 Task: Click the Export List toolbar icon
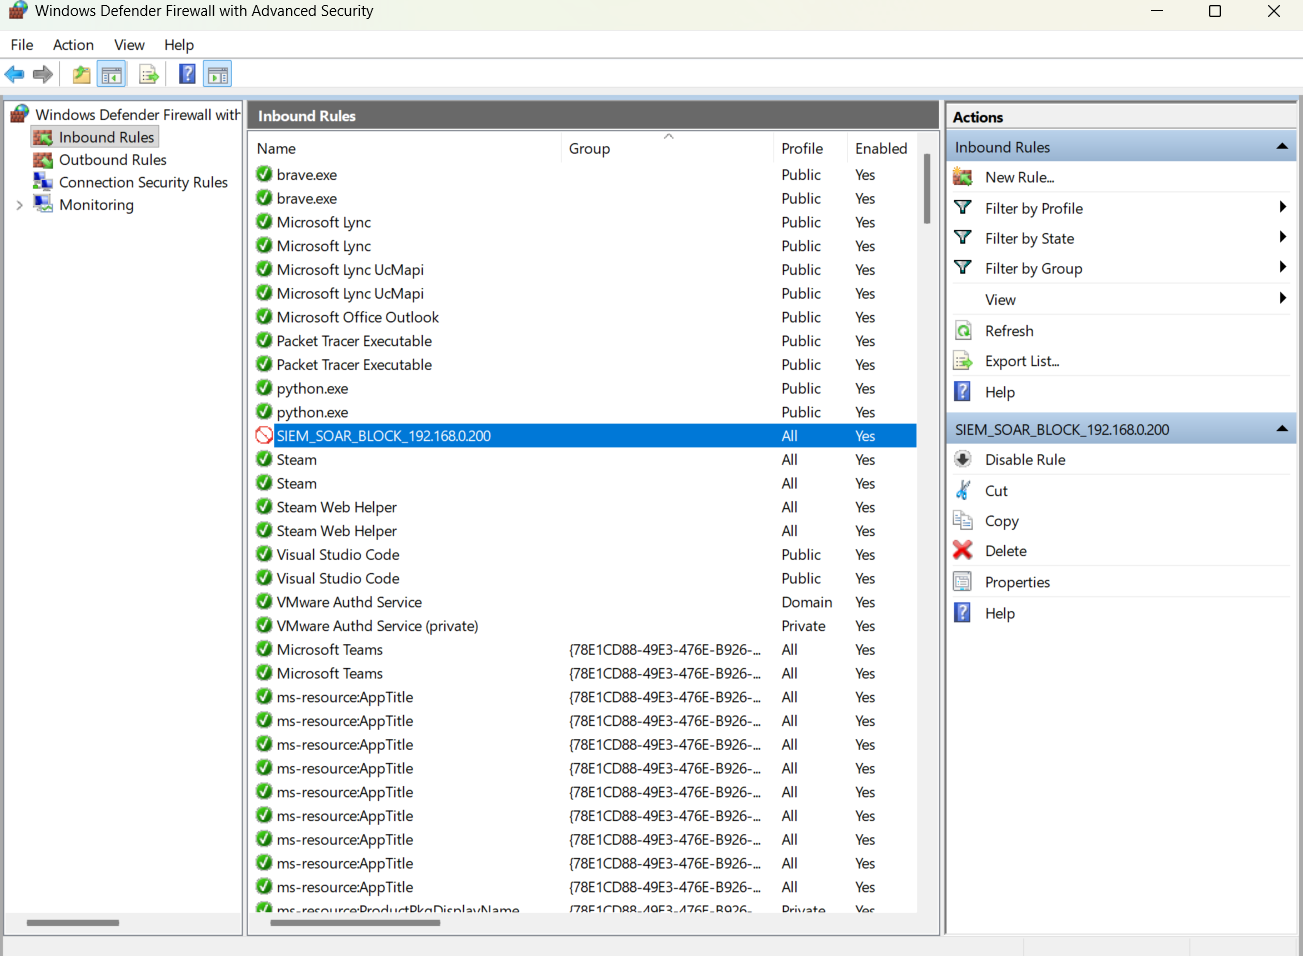click(x=149, y=74)
